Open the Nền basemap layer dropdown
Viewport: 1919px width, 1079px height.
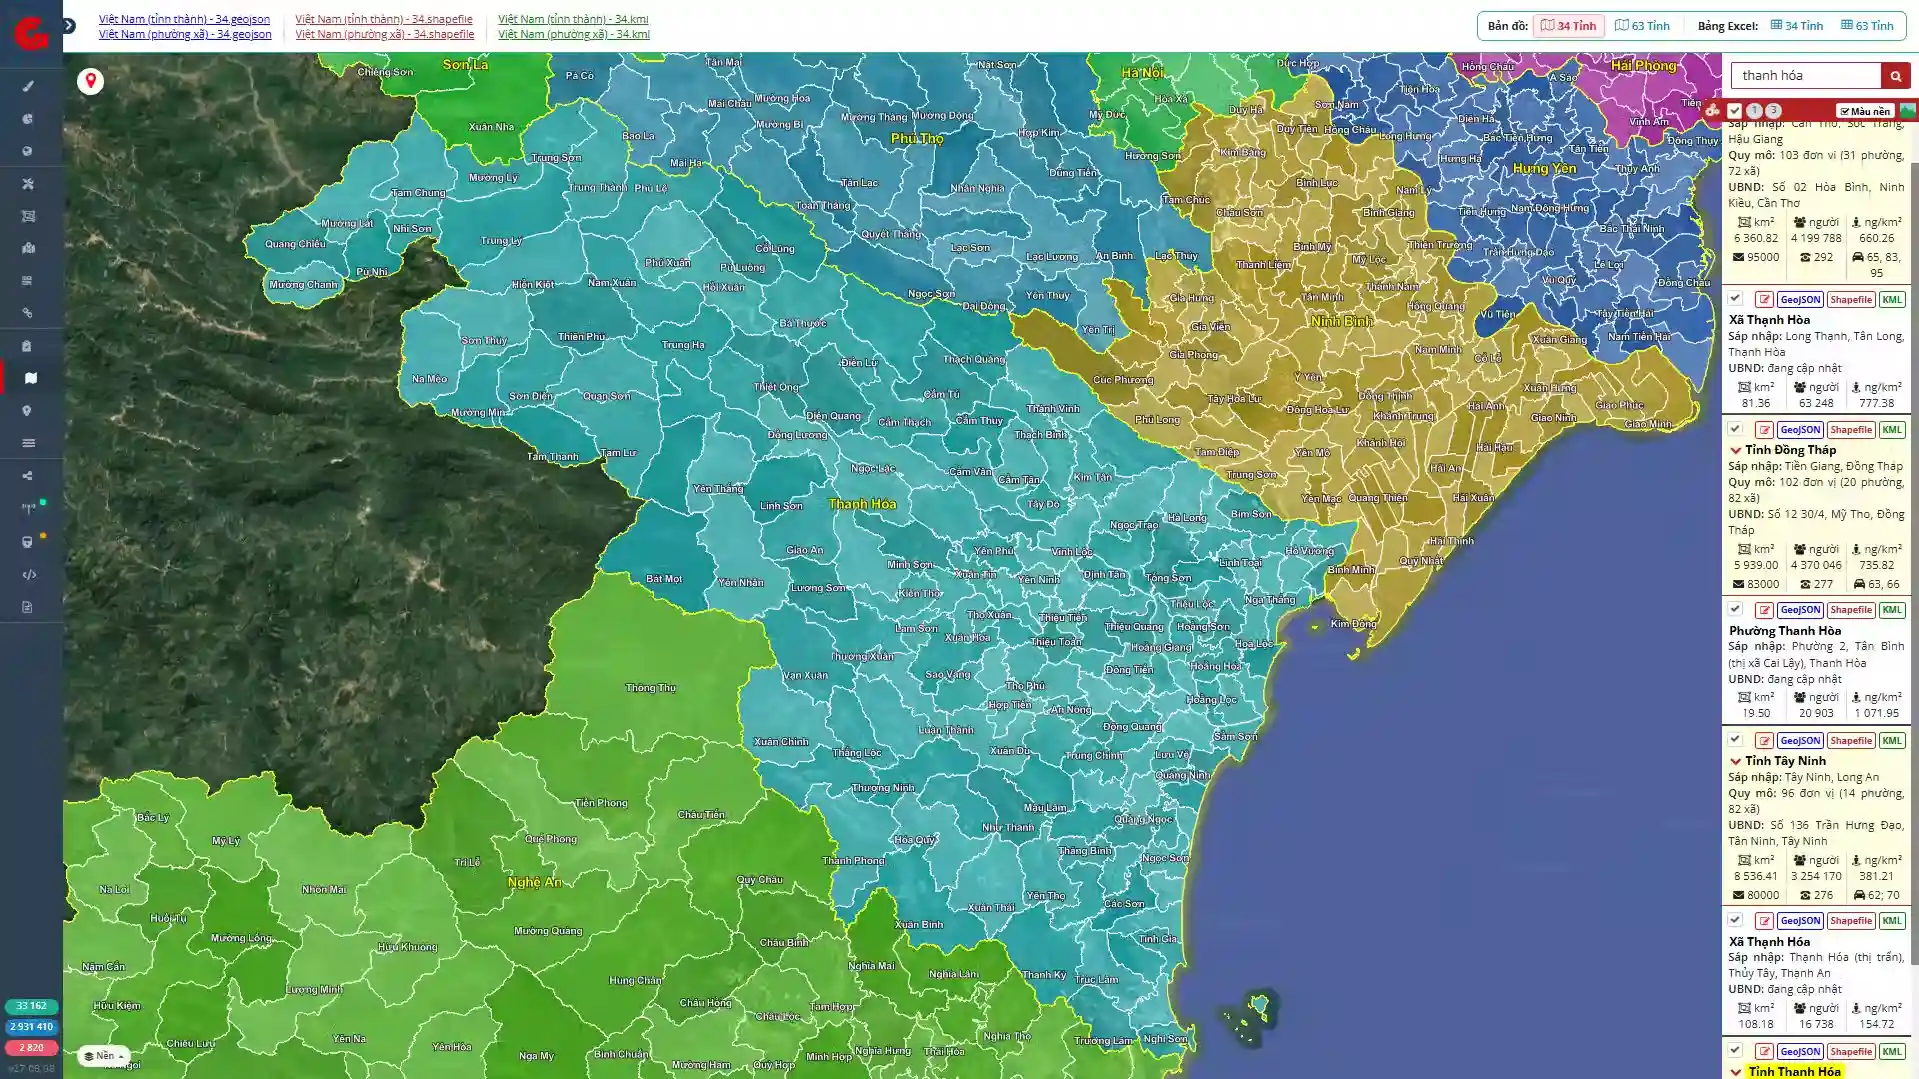pyautogui.click(x=104, y=1056)
